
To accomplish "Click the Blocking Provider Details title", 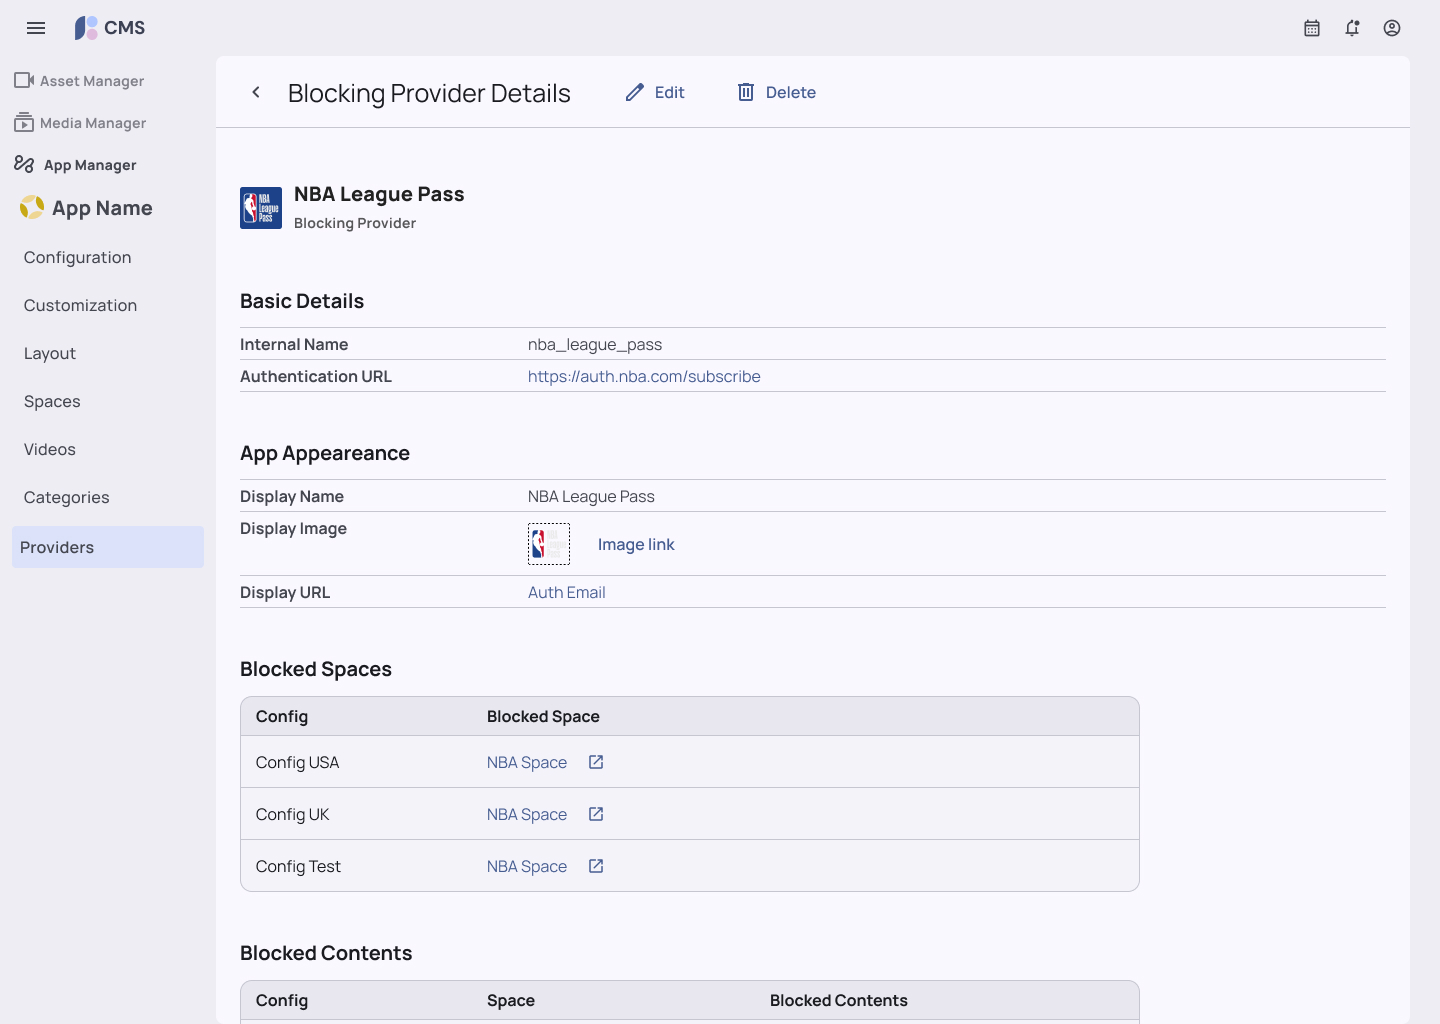I will (429, 93).
